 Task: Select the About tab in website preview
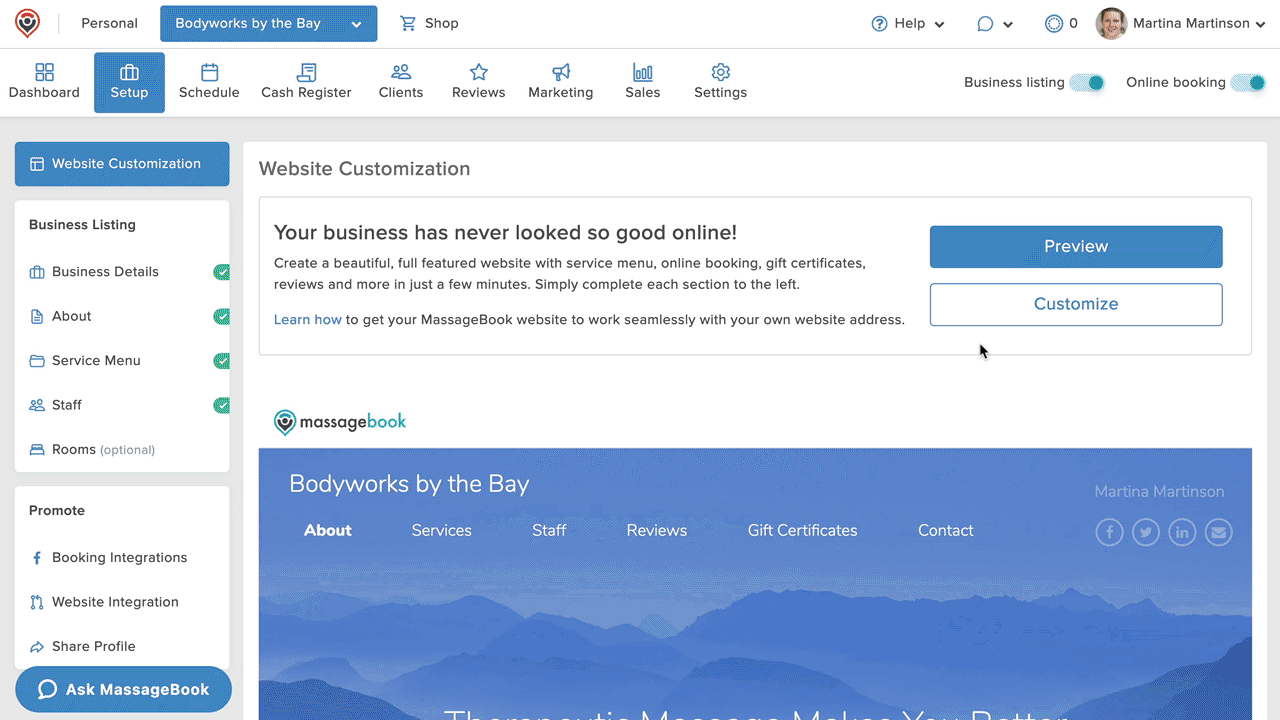tap(328, 531)
